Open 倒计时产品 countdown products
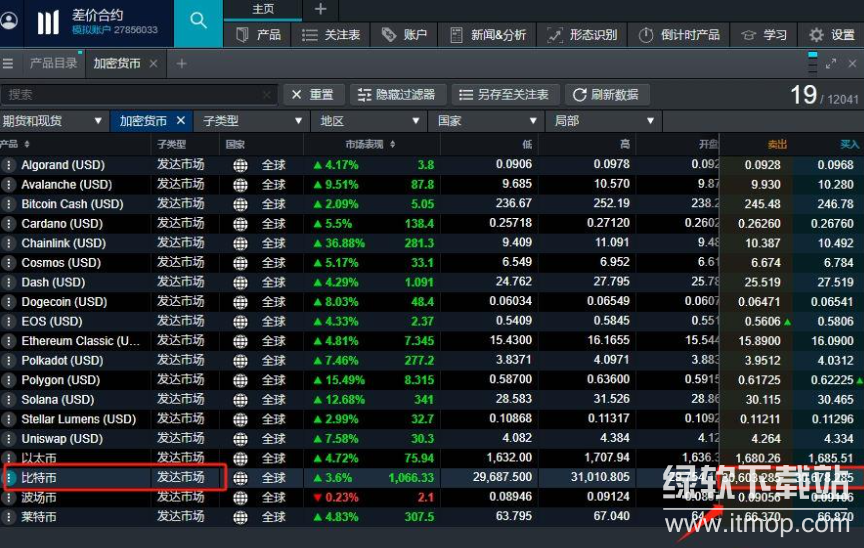The height and width of the screenshot is (548, 864). pos(680,35)
